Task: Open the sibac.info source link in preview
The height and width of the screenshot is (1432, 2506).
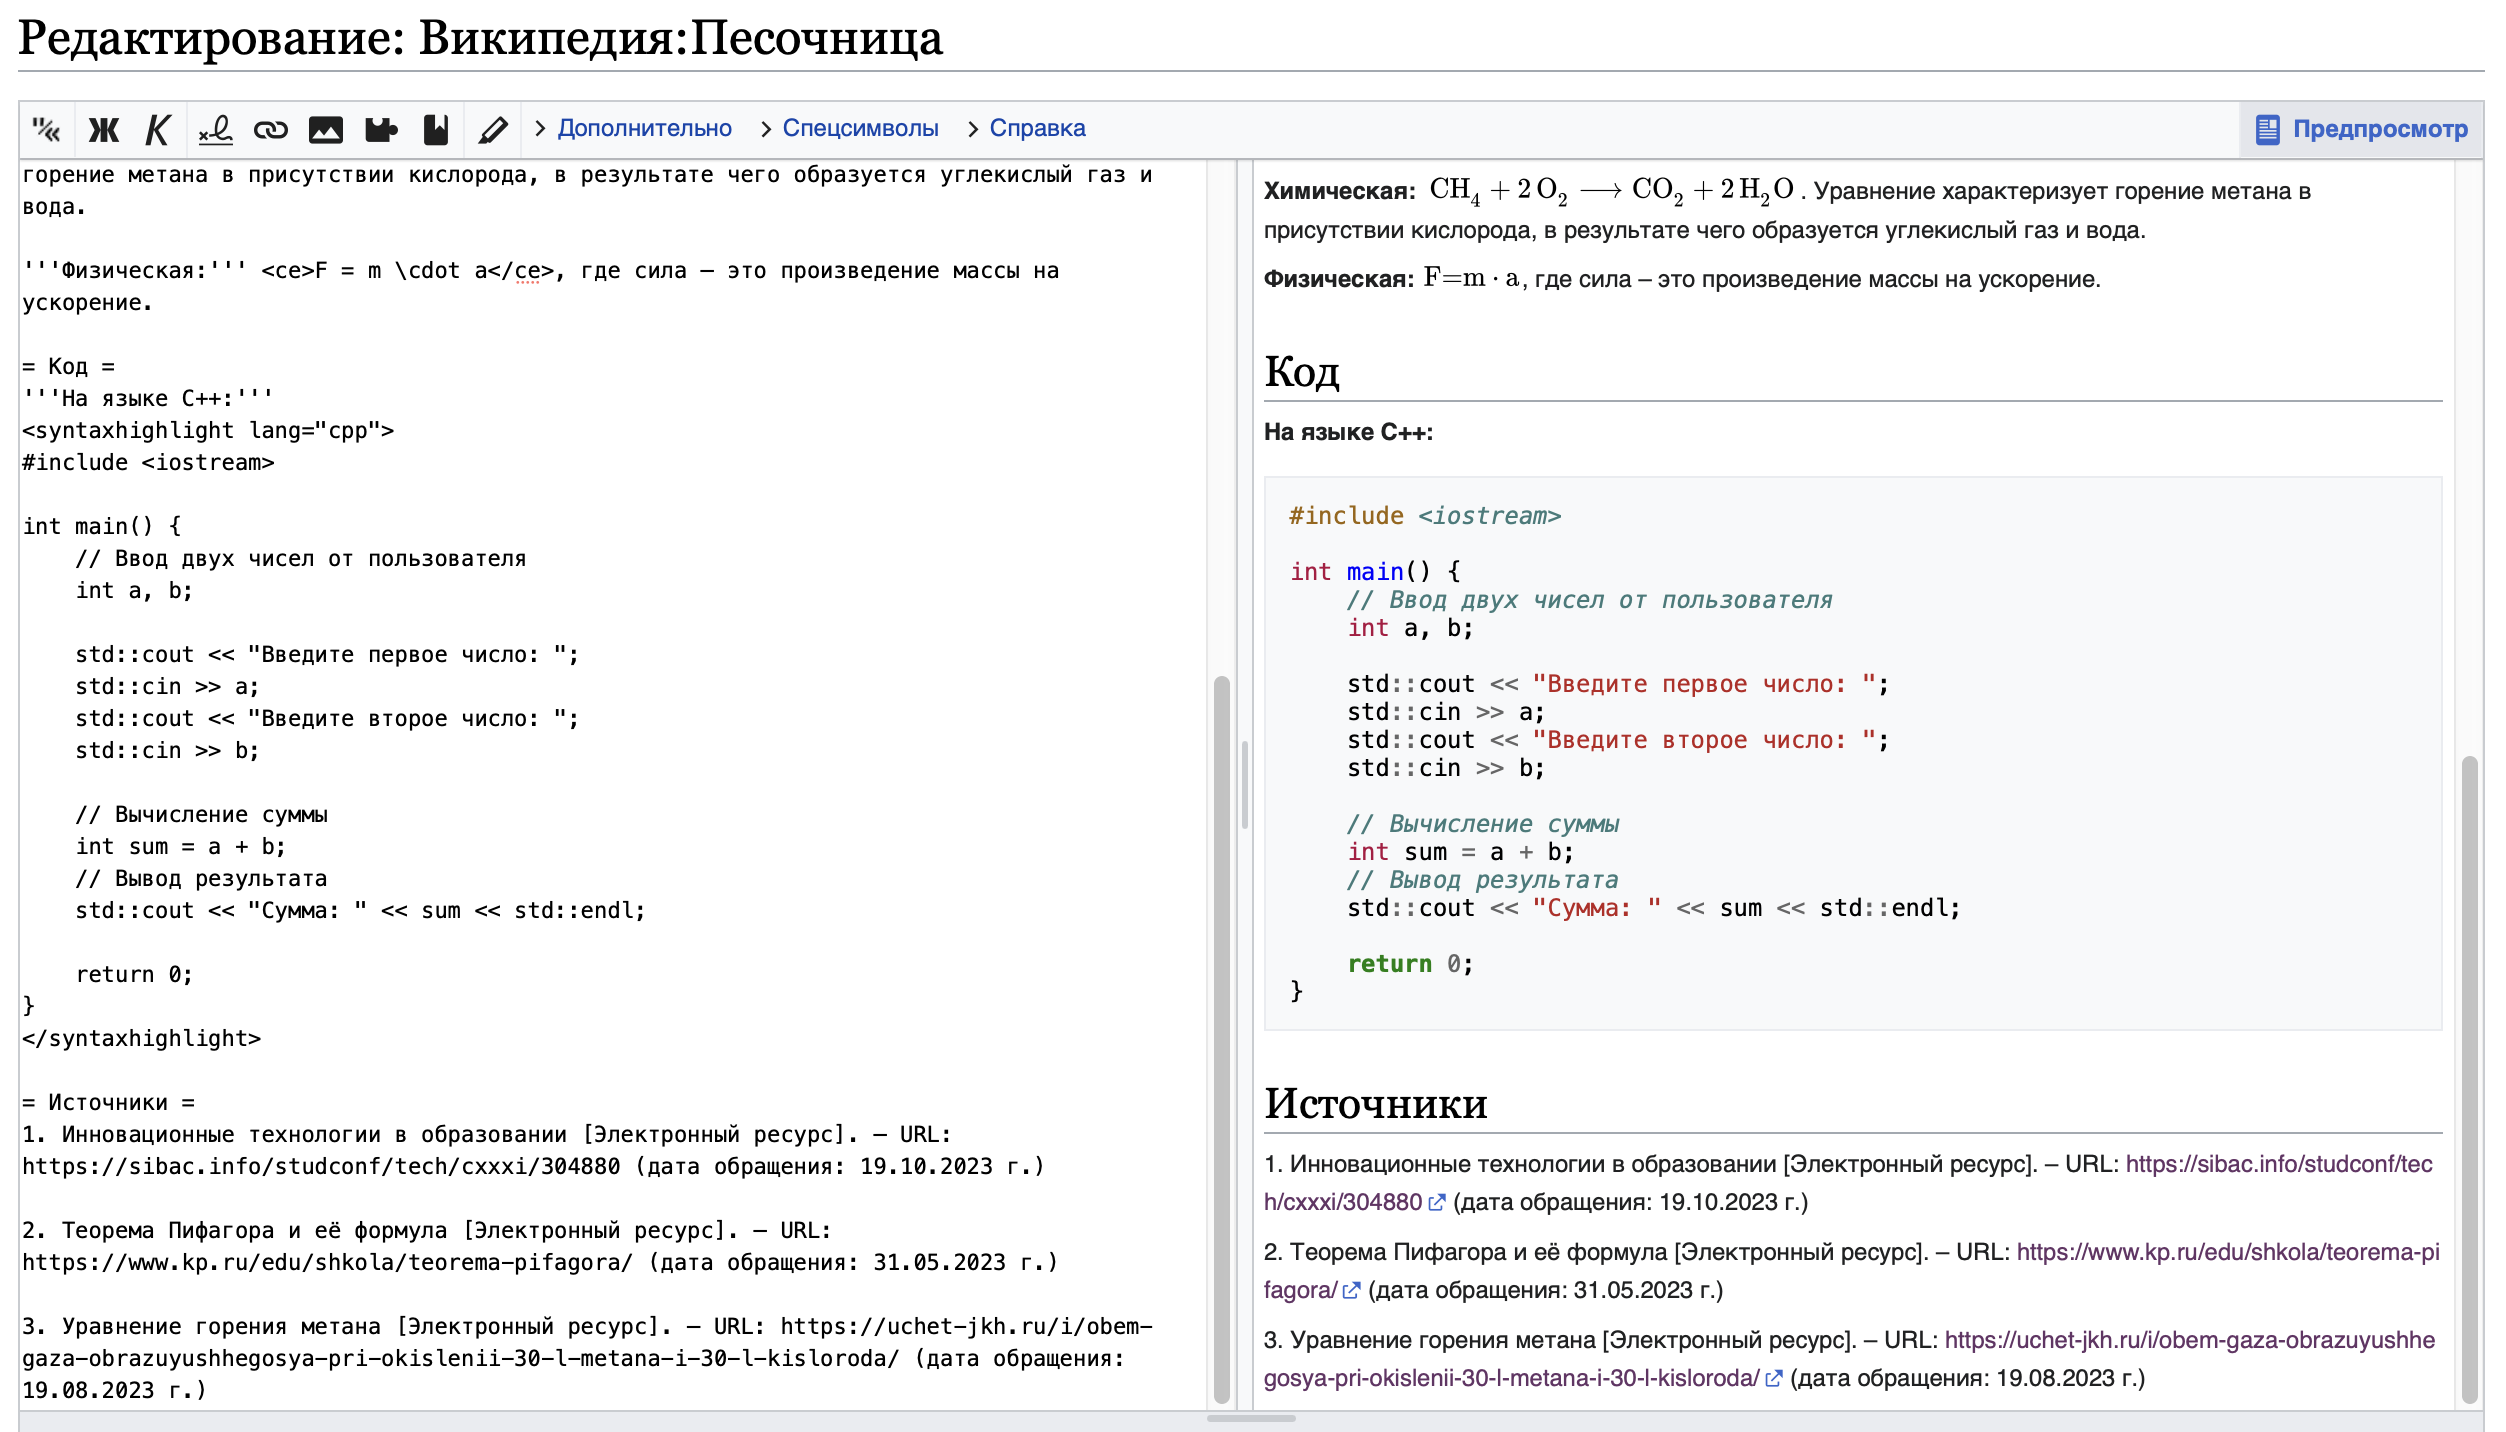Action: click(x=2279, y=1164)
